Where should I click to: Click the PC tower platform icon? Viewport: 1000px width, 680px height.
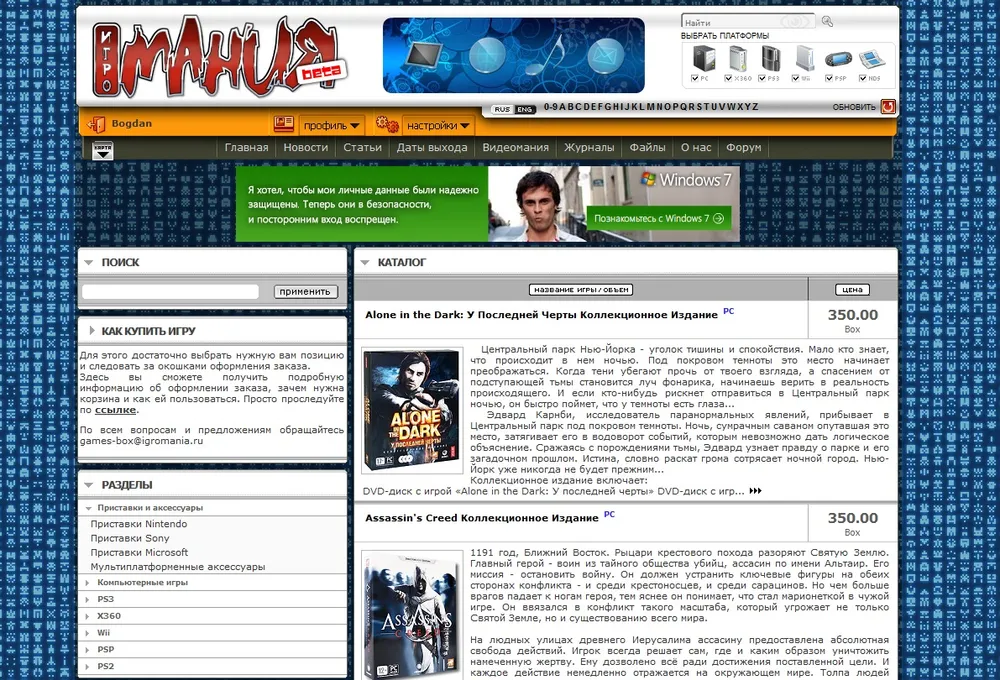click(704, 58)
